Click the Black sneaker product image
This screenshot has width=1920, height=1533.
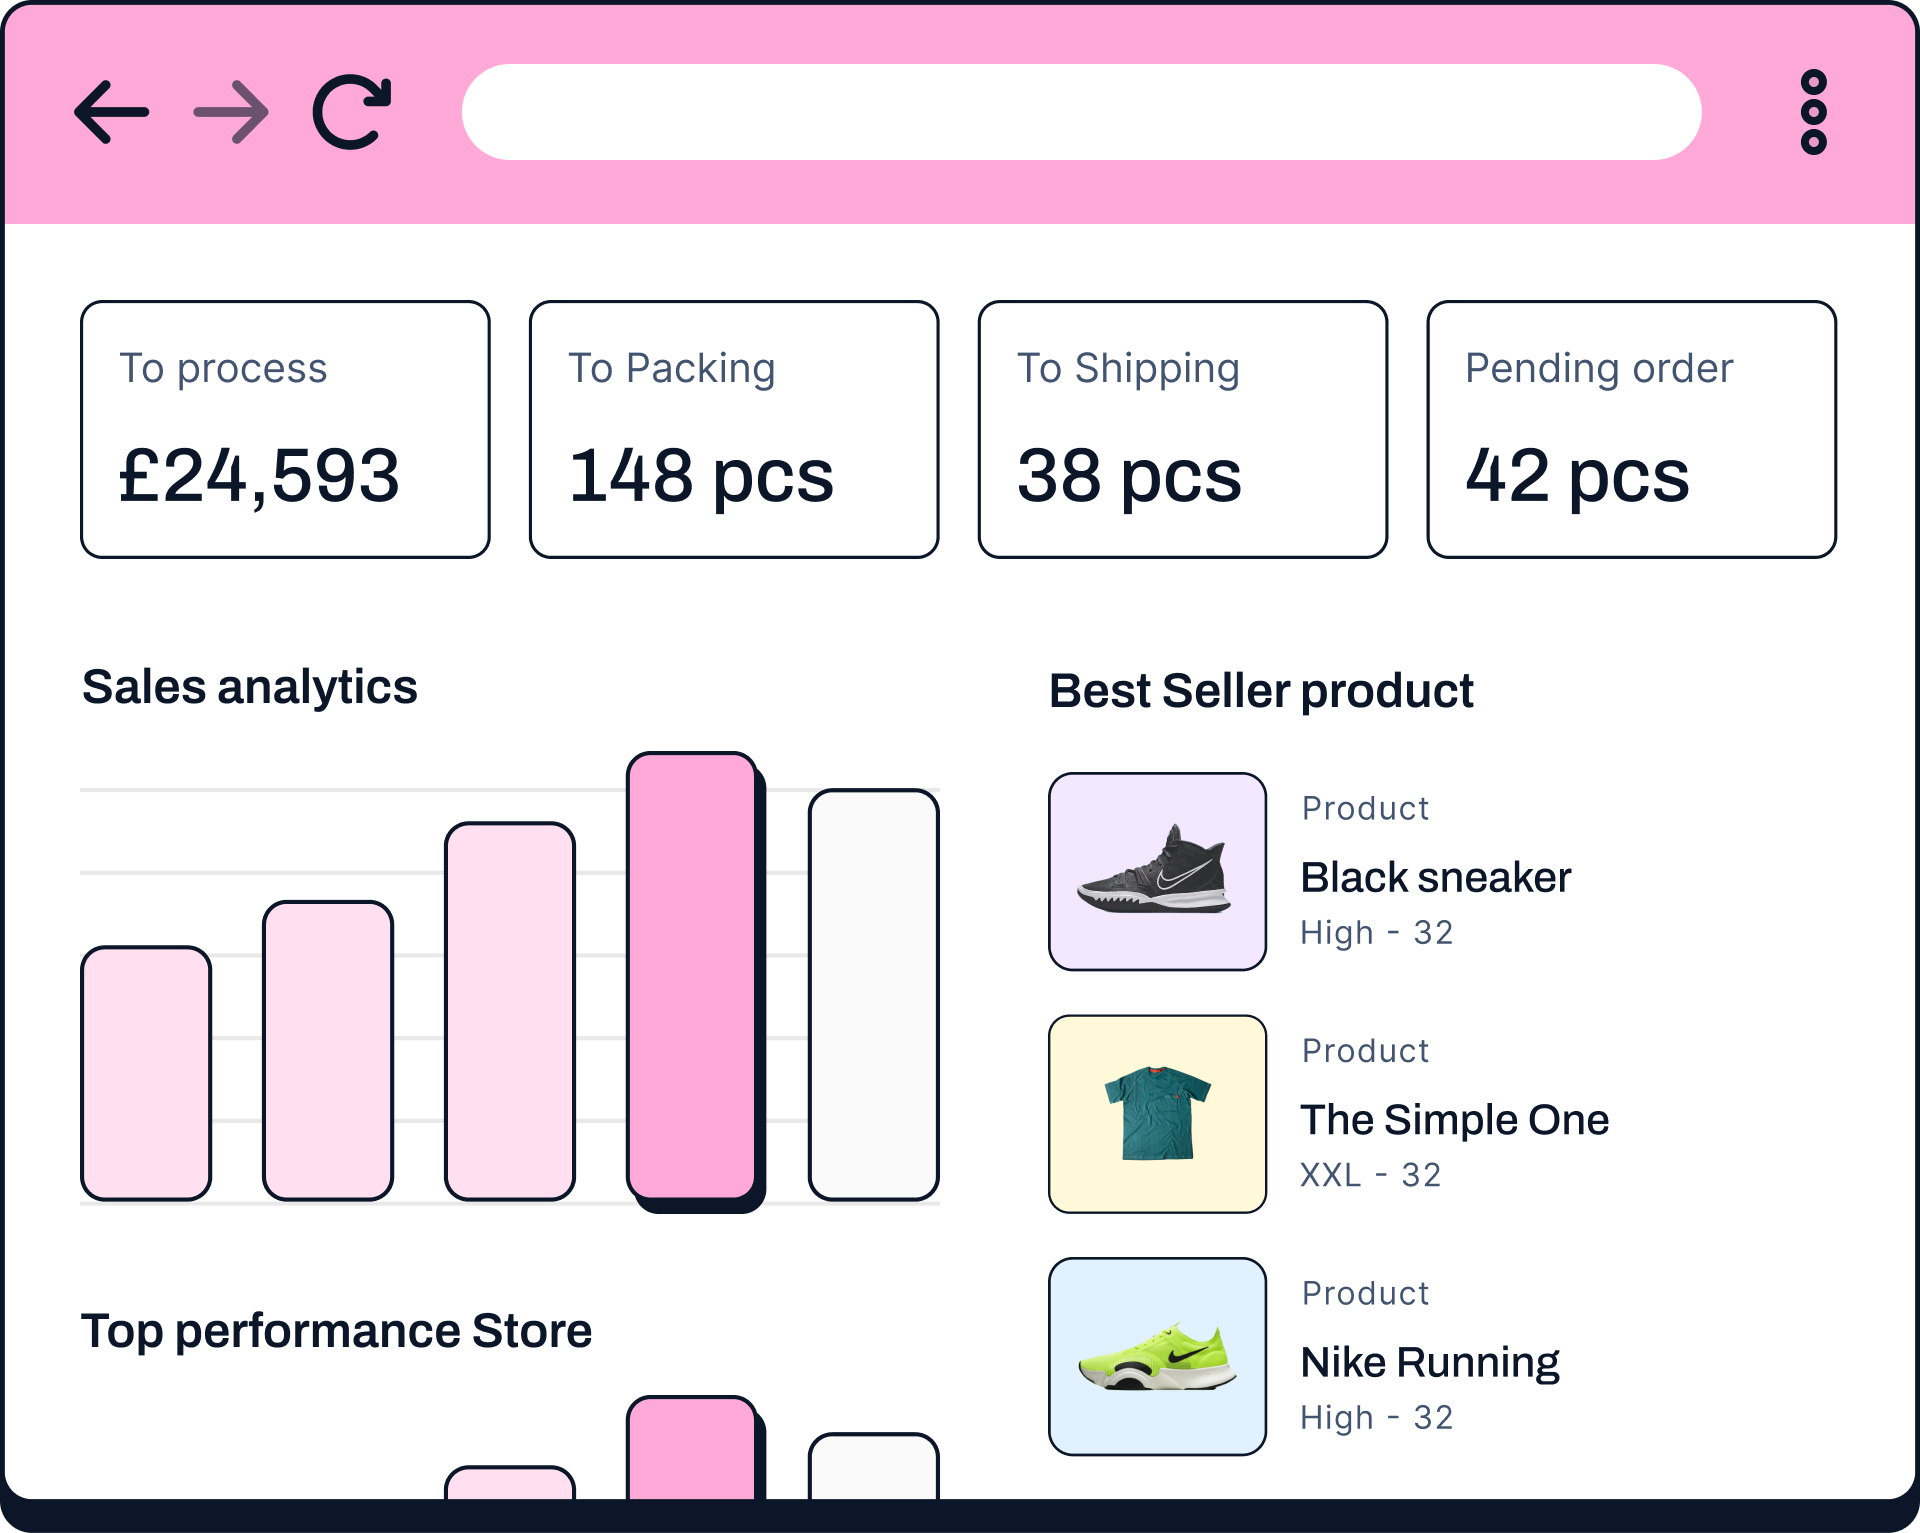tap(1157, 871)
